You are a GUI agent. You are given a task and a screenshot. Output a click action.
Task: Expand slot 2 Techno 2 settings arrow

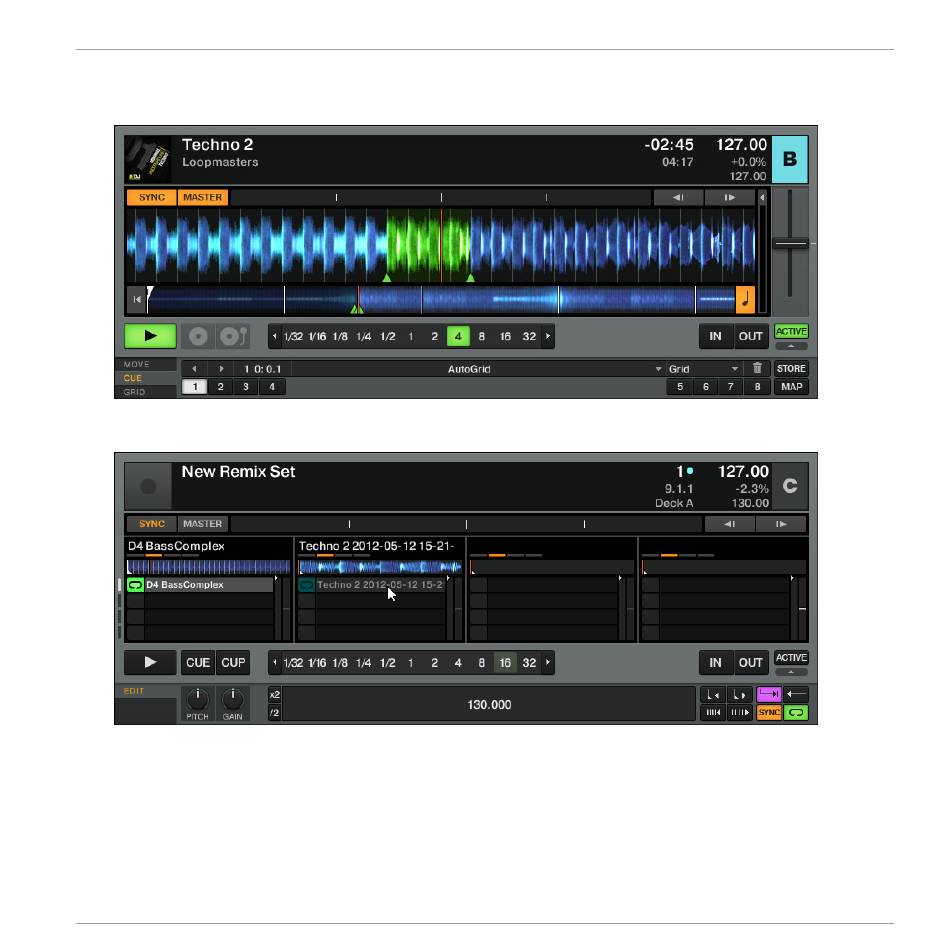[448, 578]
